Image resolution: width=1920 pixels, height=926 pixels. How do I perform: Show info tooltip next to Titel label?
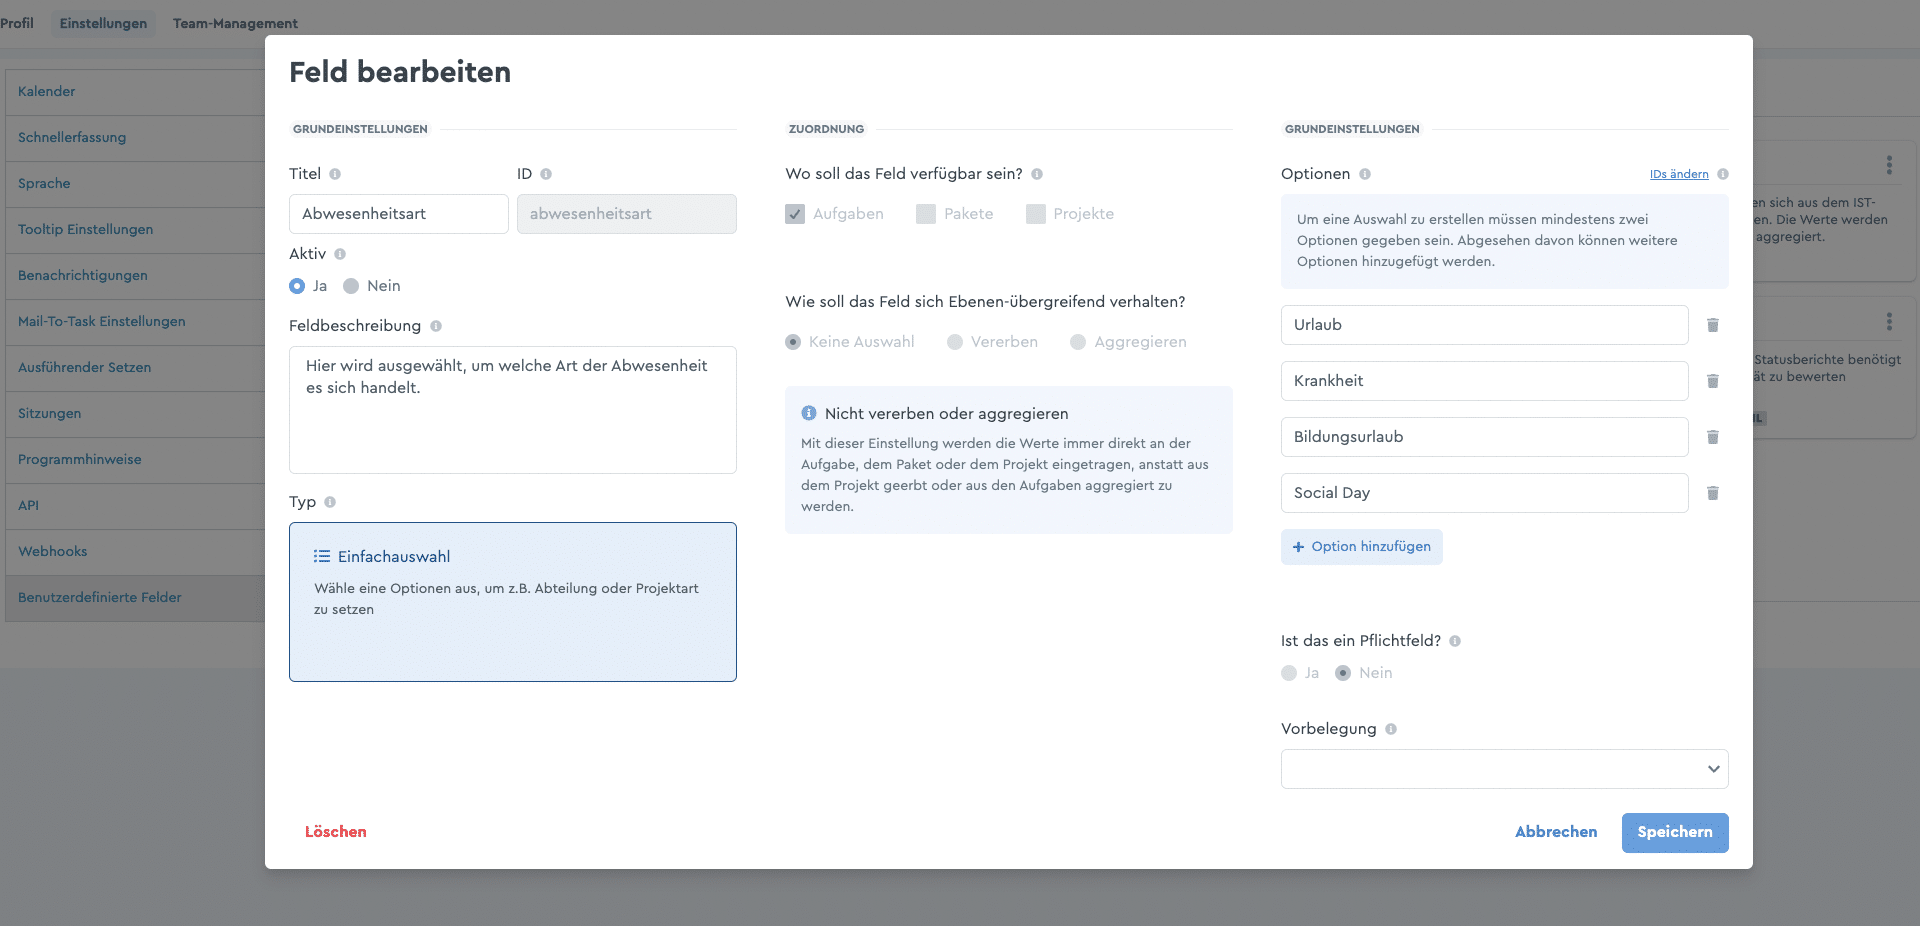pos(335,174)
